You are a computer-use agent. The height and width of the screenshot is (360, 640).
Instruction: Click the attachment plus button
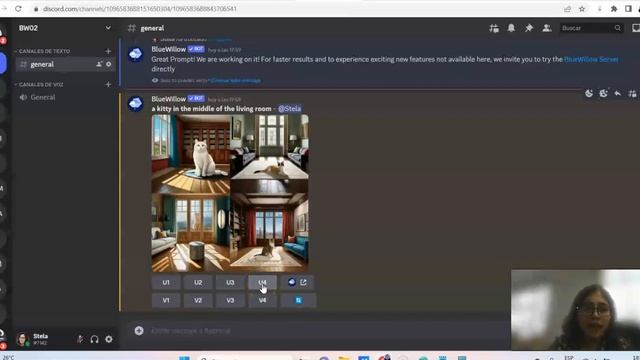click(139, 331)
